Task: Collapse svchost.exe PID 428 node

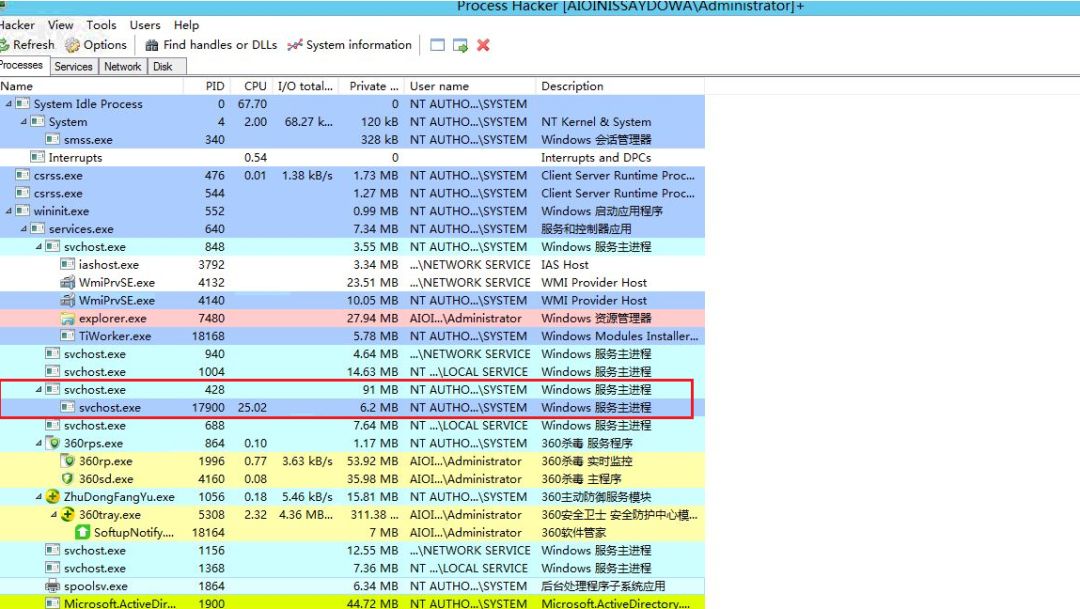Action: (39, 390)
